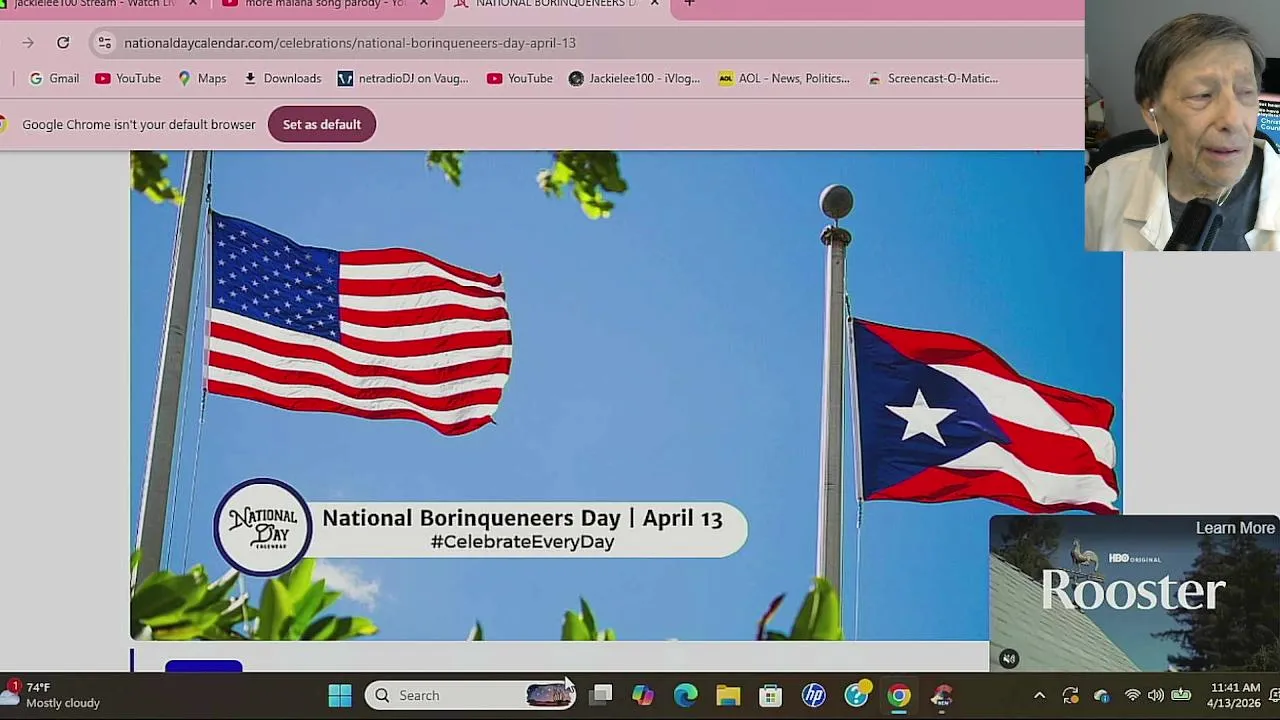Viewport: 1280px width, 720px height.
Task: Click the OneDrive cloud tray icon
Action: tap(1101, 696)
